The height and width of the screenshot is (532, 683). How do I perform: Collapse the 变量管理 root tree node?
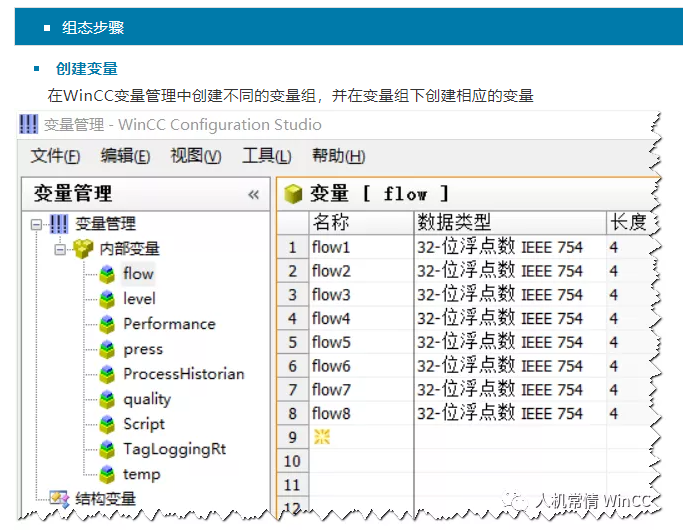(x=36, y=224)
